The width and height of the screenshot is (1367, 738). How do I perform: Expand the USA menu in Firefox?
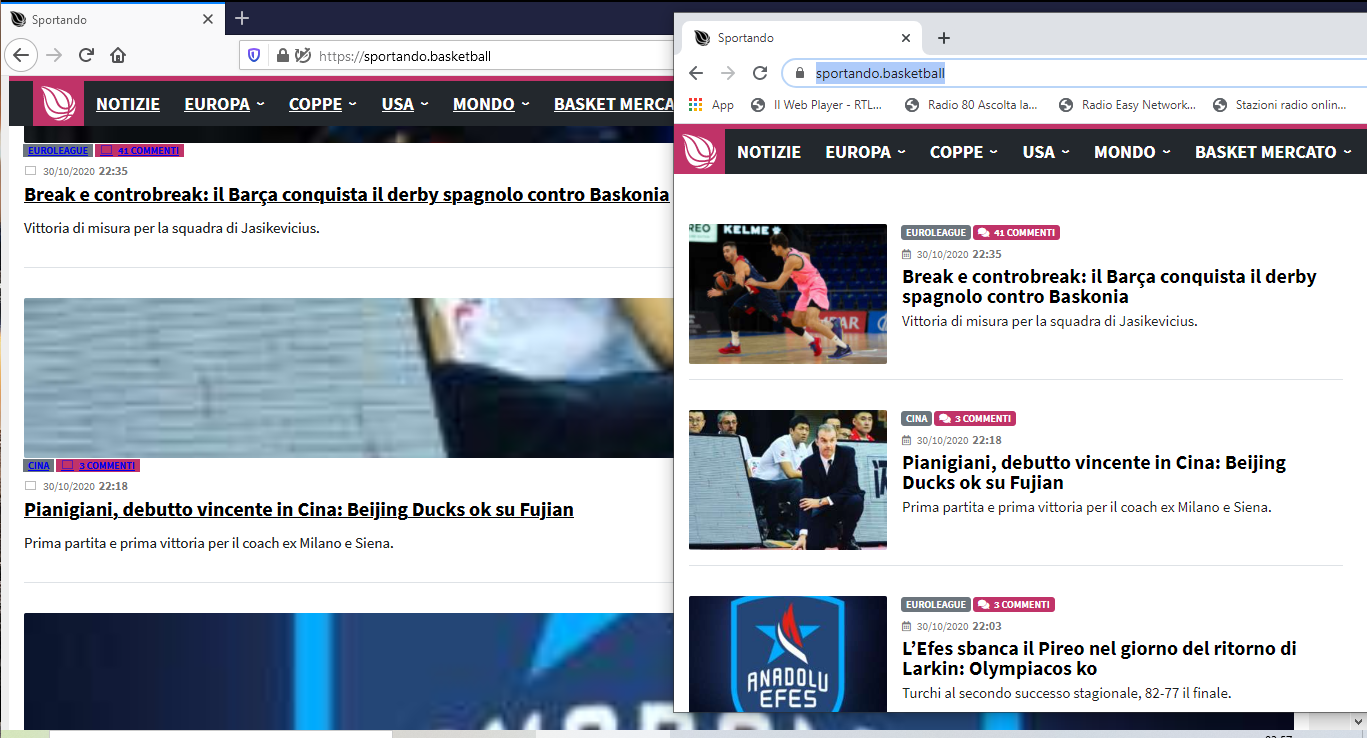pos(405,104)
